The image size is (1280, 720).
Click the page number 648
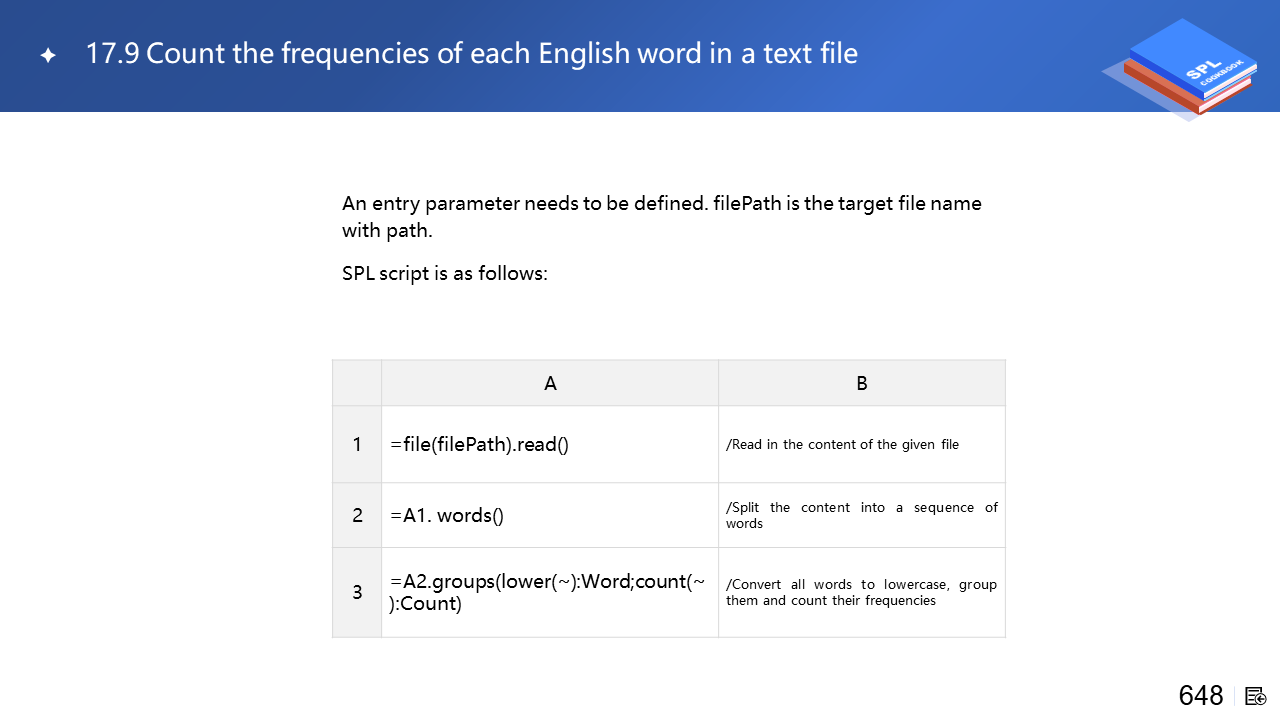(1200, 696)
